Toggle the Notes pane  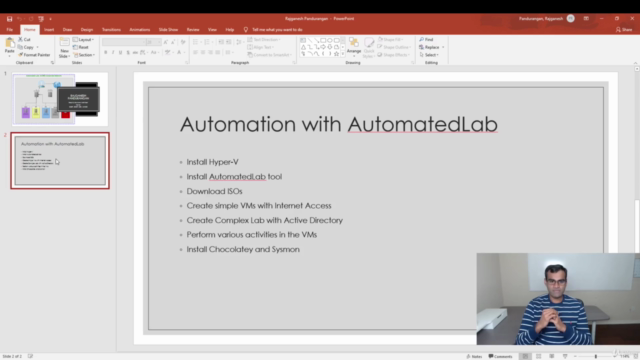click(x=474, y=356)
